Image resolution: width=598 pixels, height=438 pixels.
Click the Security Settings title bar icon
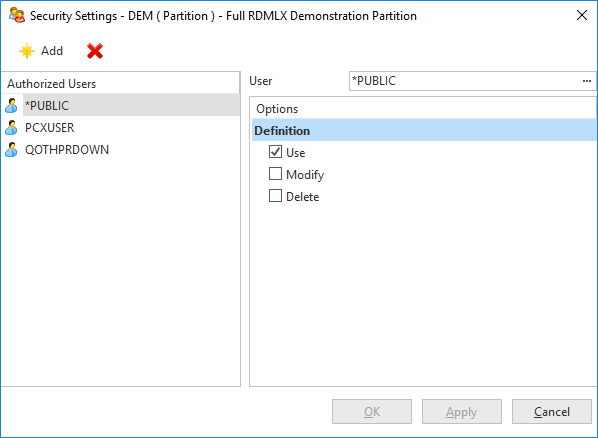[17, 16]
